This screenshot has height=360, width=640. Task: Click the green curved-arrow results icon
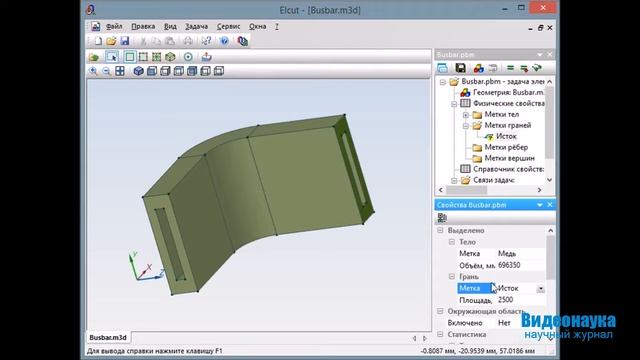coord(537,68)
